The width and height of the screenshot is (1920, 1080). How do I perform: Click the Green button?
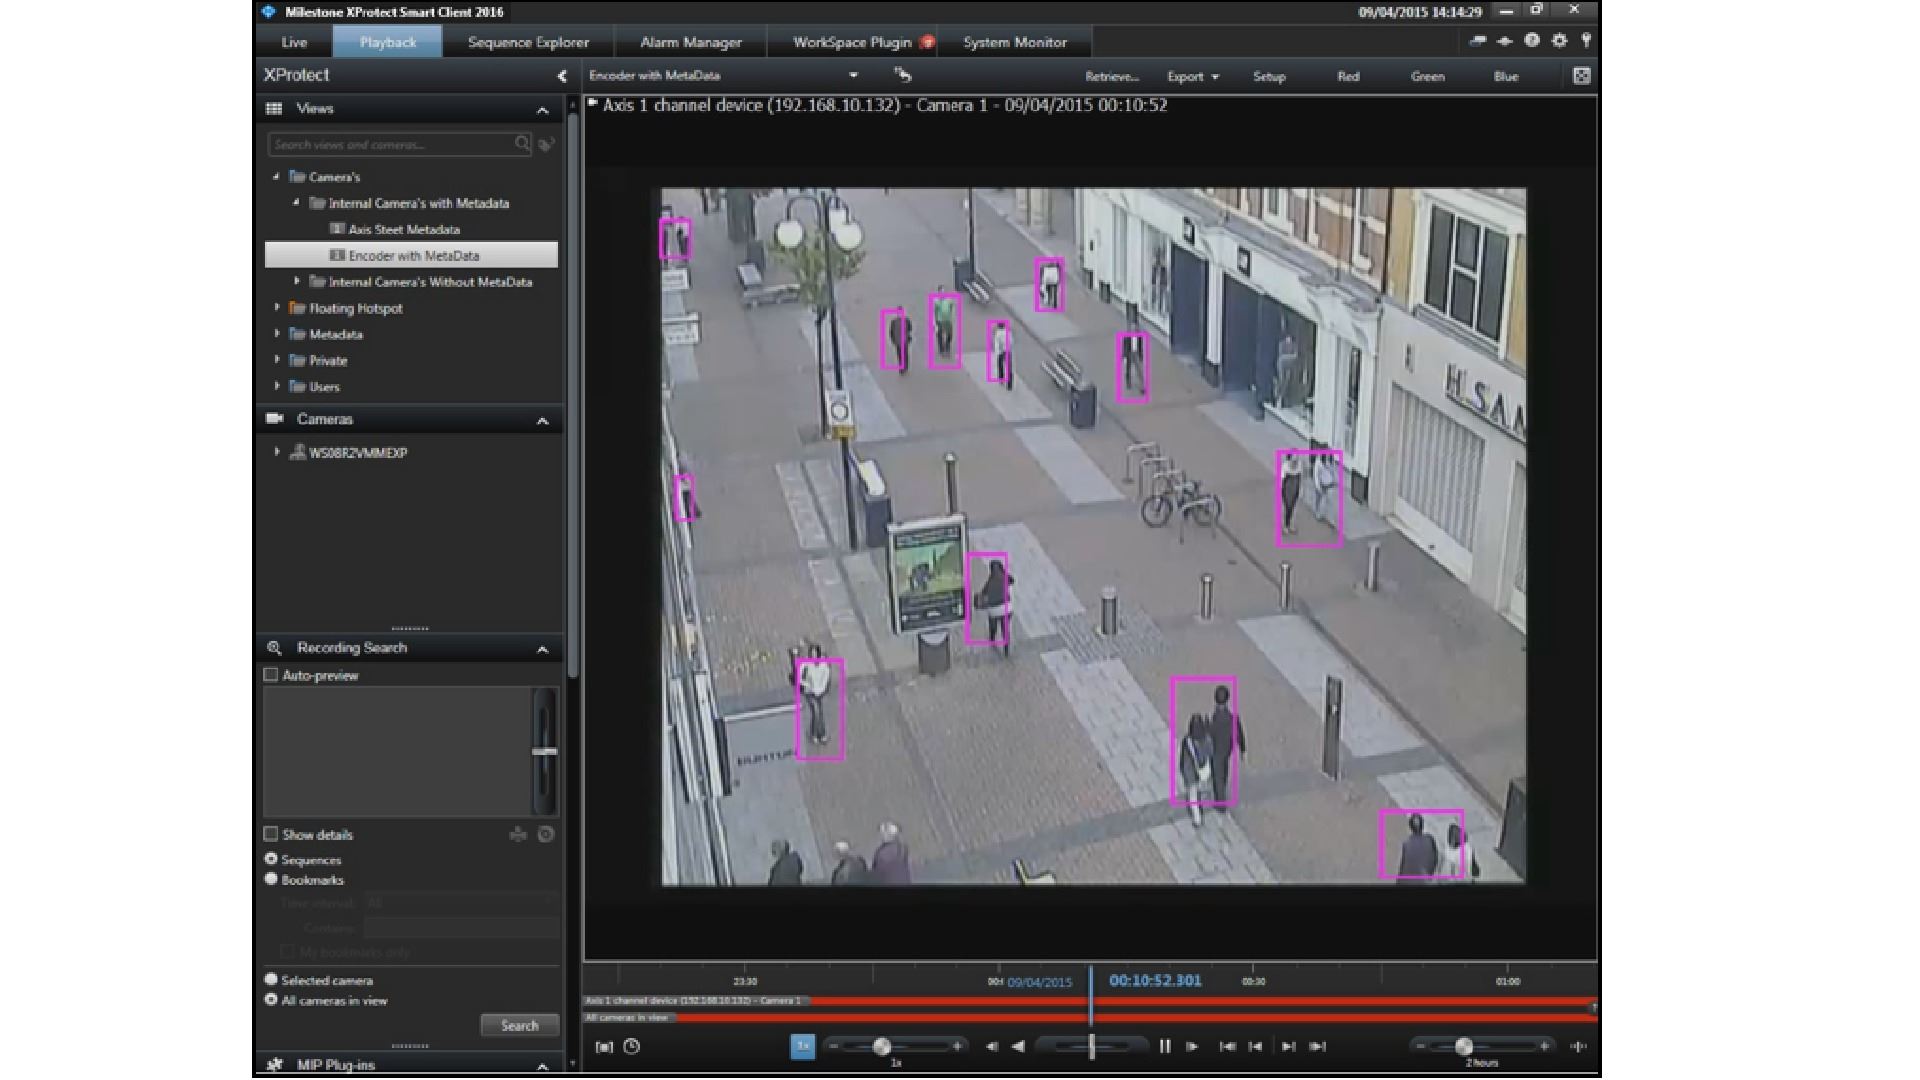point(1427,76)
